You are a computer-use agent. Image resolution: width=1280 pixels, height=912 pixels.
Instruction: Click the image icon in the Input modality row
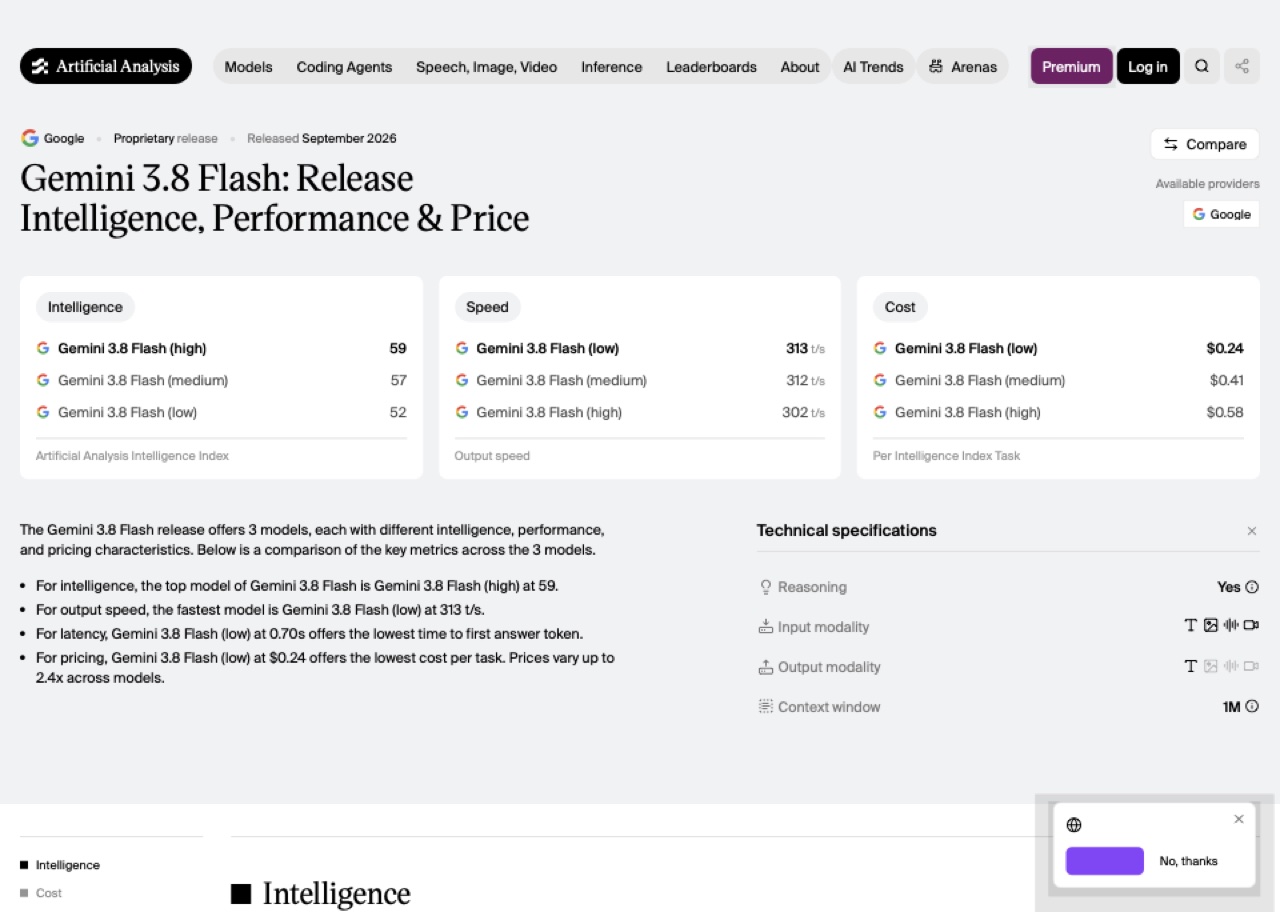pyautogui.click(x=1211, y=626)
